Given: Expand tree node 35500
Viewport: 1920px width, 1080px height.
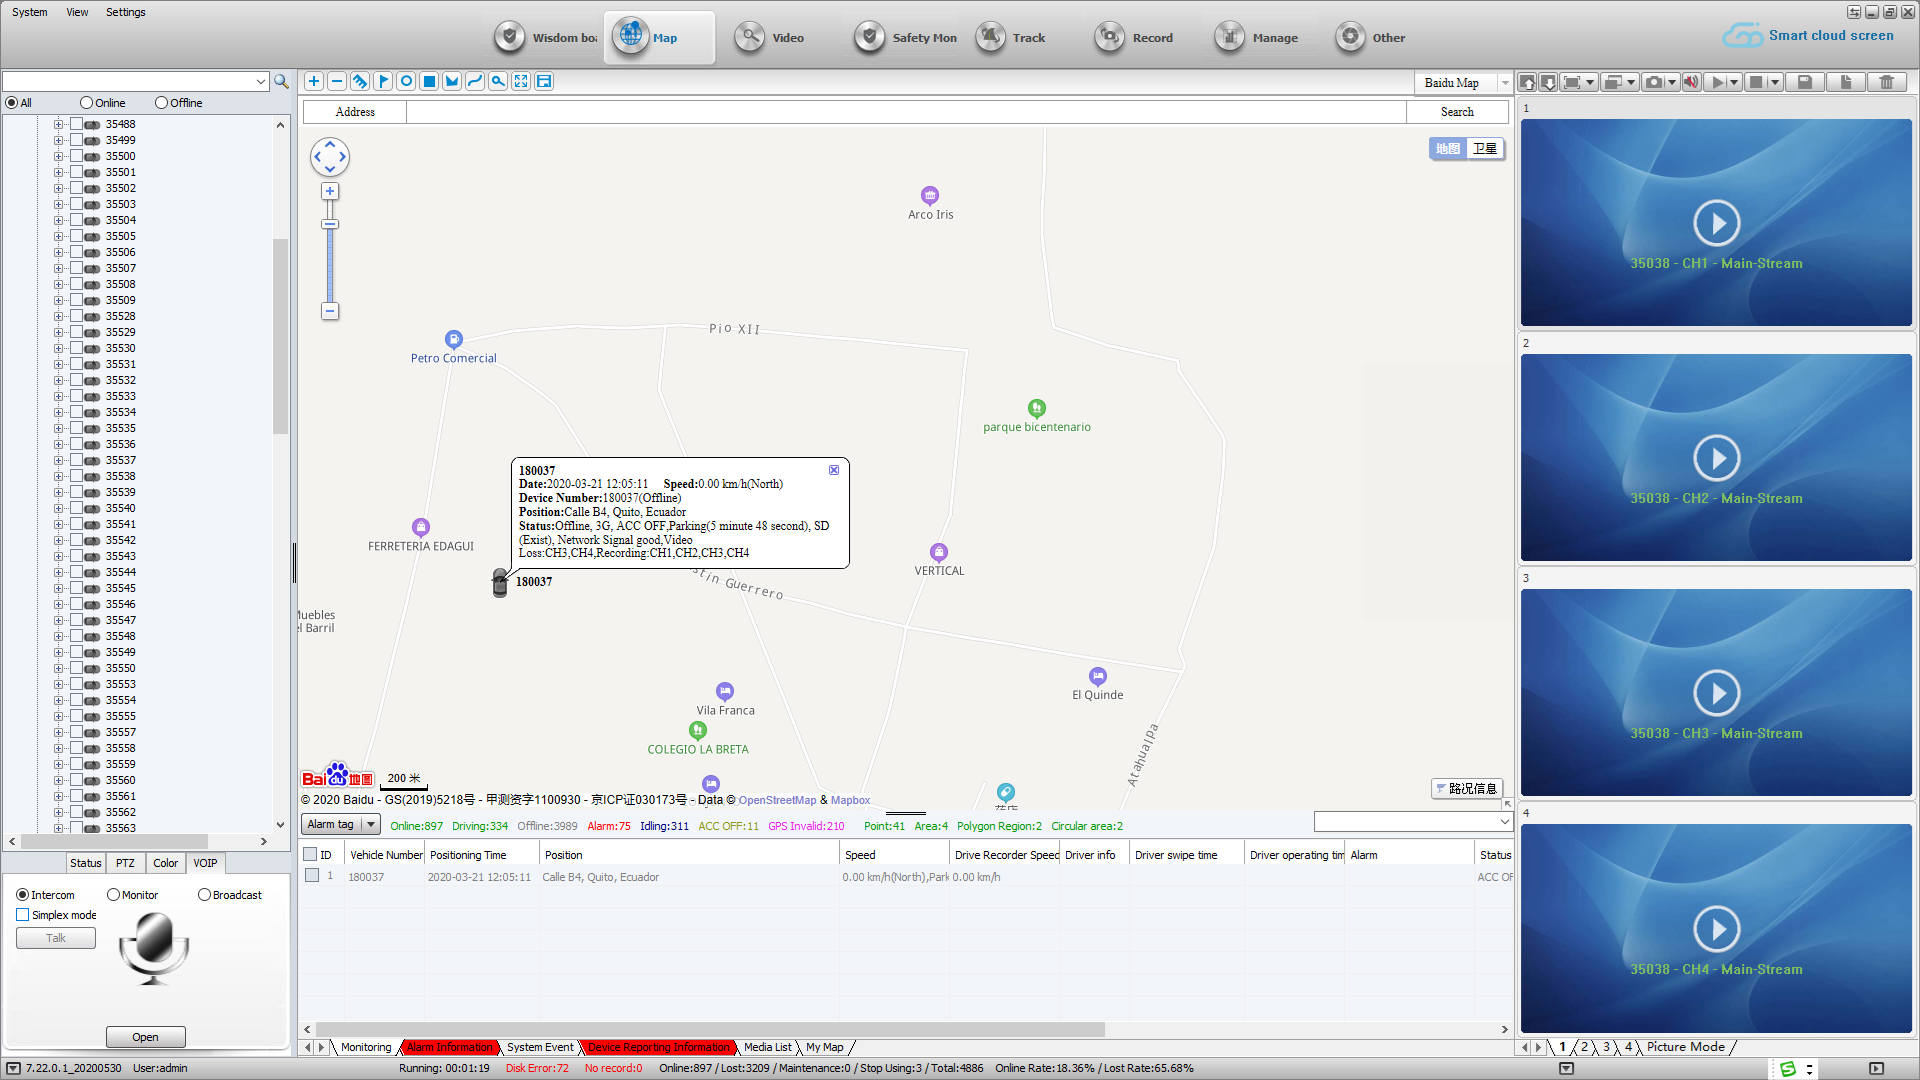Looking at the screenshot, I should coord(58,157).
